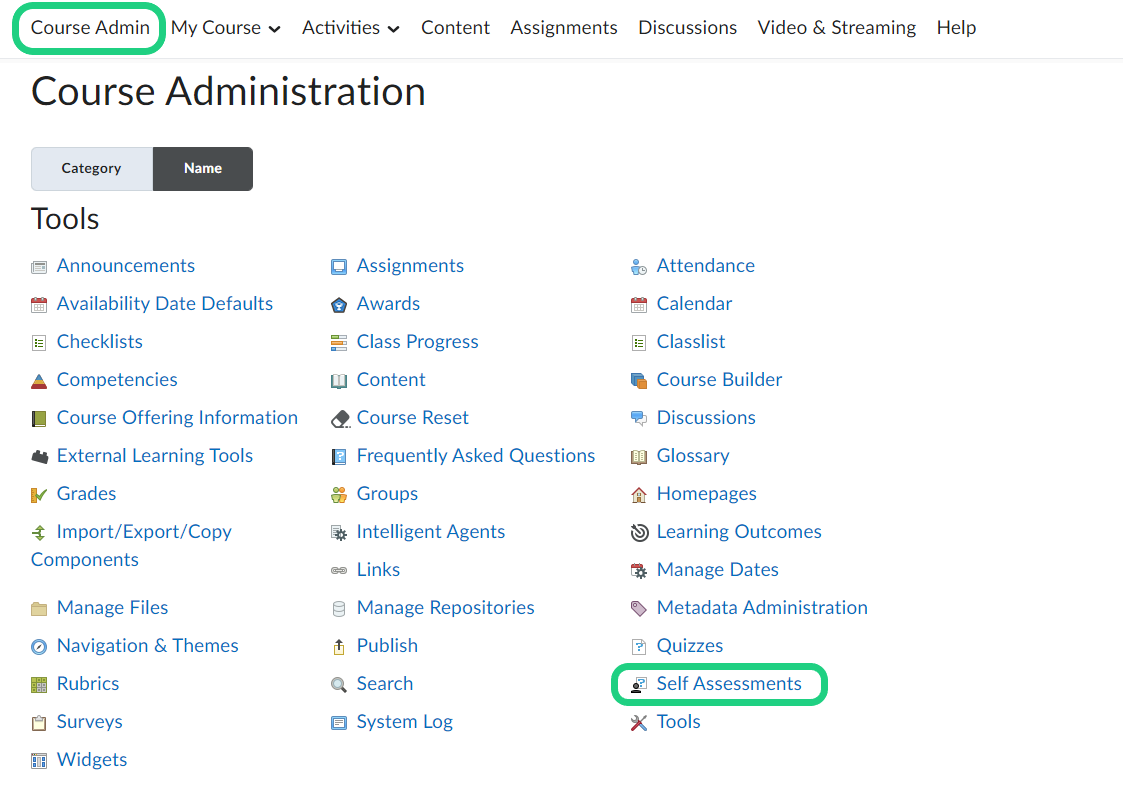The height and width of the screenshot is (808, 1123).
Task: Click the Tools wrench icon
Action: [639, 723]
